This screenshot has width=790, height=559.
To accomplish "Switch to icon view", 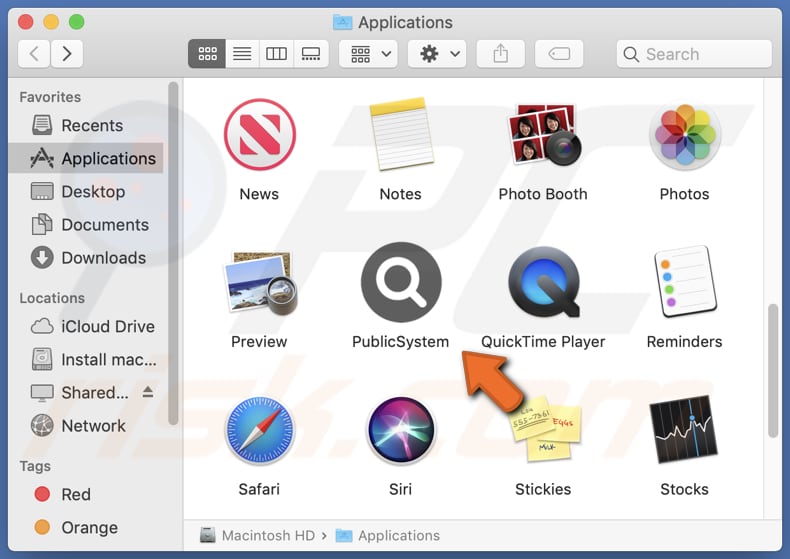I will (207, 53).
